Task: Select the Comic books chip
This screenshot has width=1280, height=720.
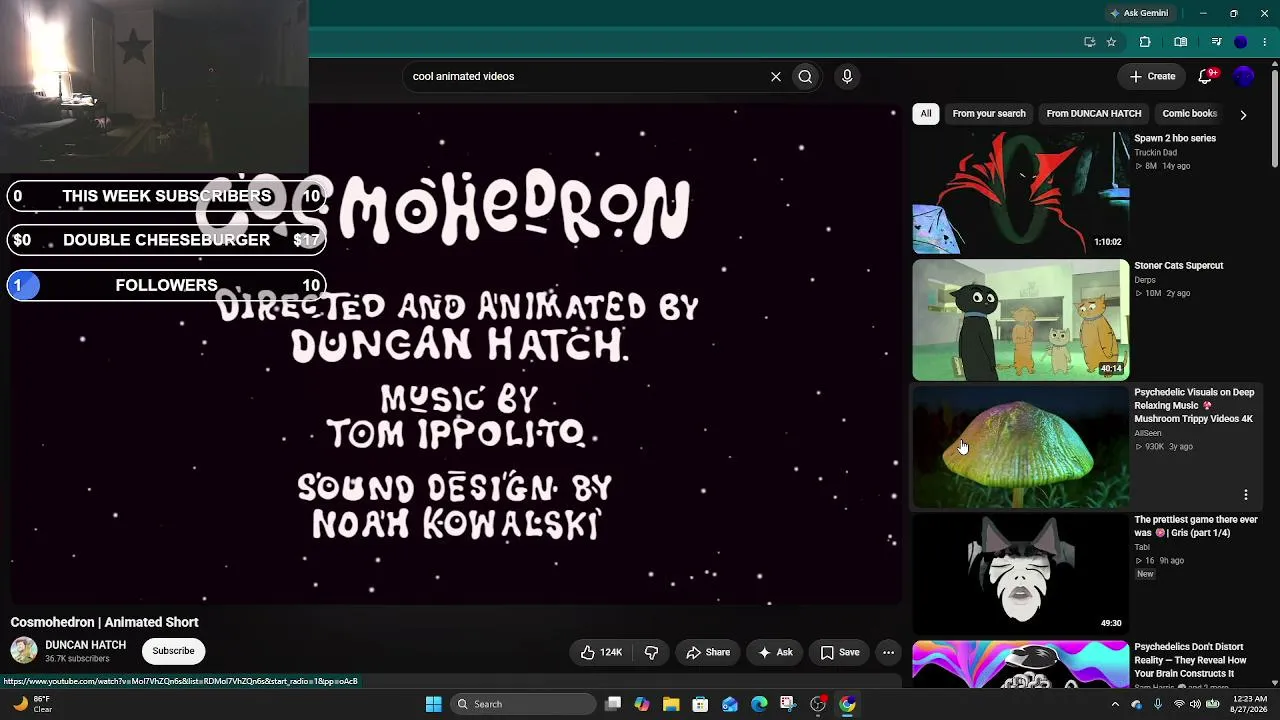Action: (x=1189, y=114)
